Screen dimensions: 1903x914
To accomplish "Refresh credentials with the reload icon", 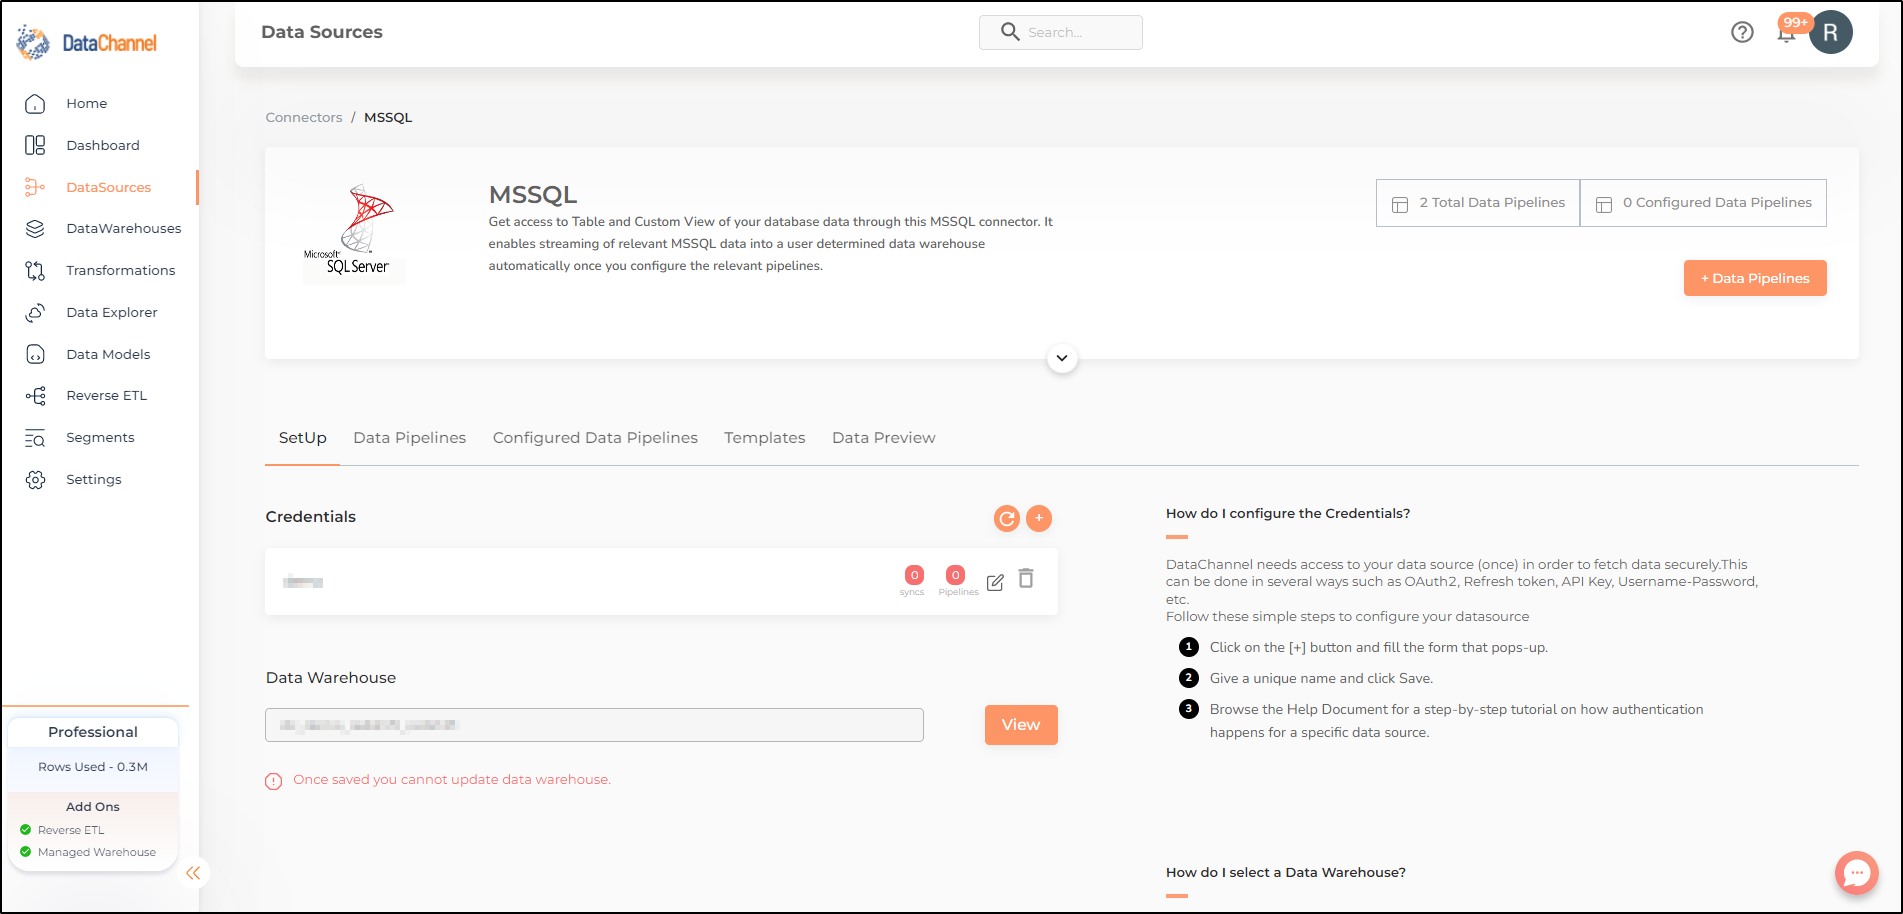I will coord(1007,518).
